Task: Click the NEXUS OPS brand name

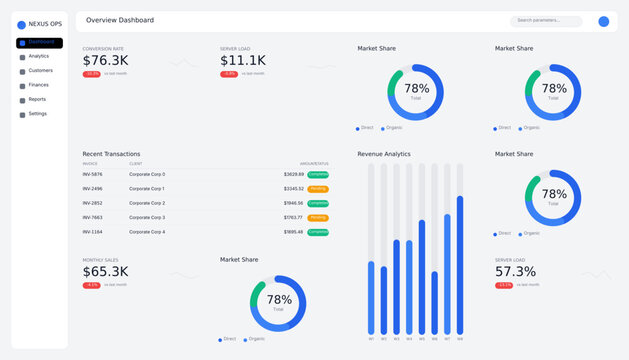Action: tap(45, 24)
